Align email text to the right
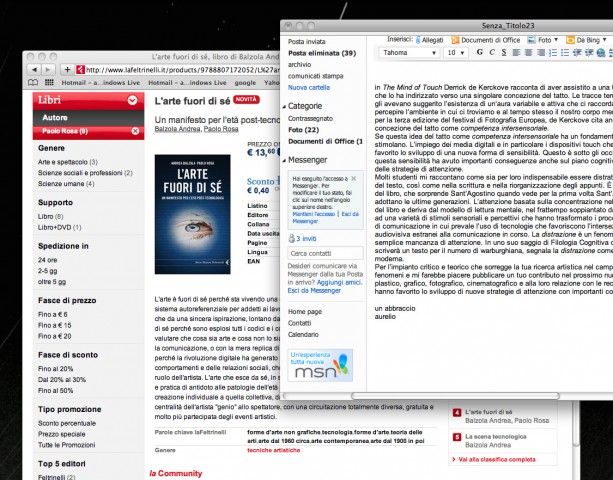The width and height of the screenshot is (613, 480). point(541,52)
